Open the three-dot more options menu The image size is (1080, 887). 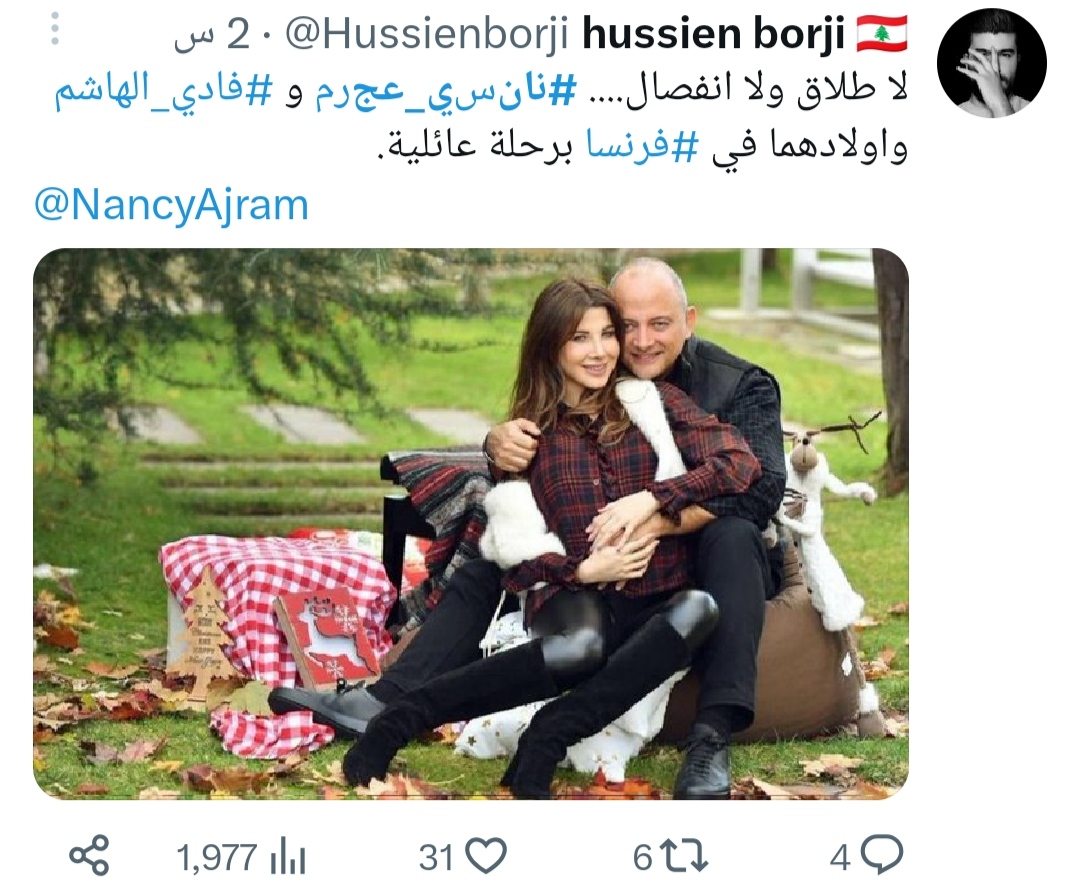(55, 29)
